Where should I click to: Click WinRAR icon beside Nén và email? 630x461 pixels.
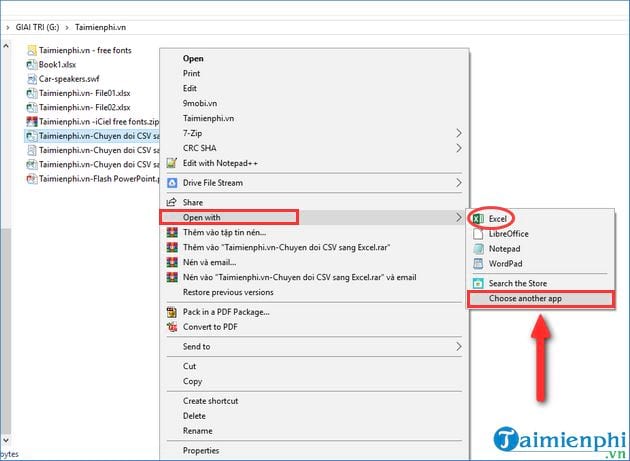tap(172, 262)
